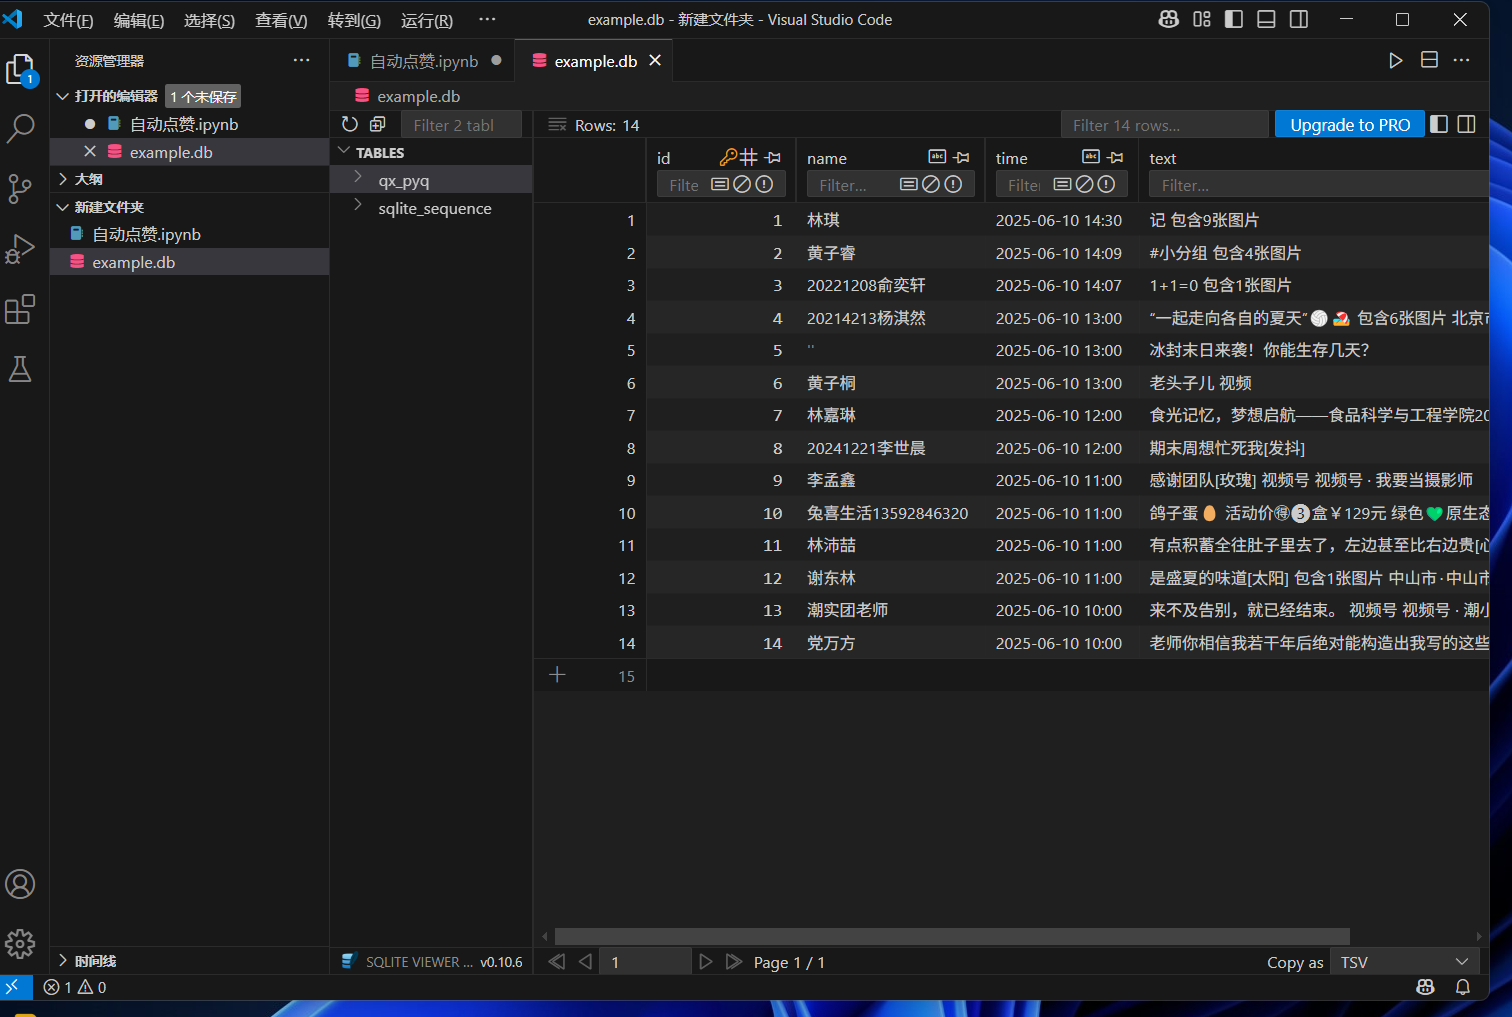The image size is (1512, 1017).
Task: Click the run triangle in the editor toolbar
Action: (x=1396, y=61)
